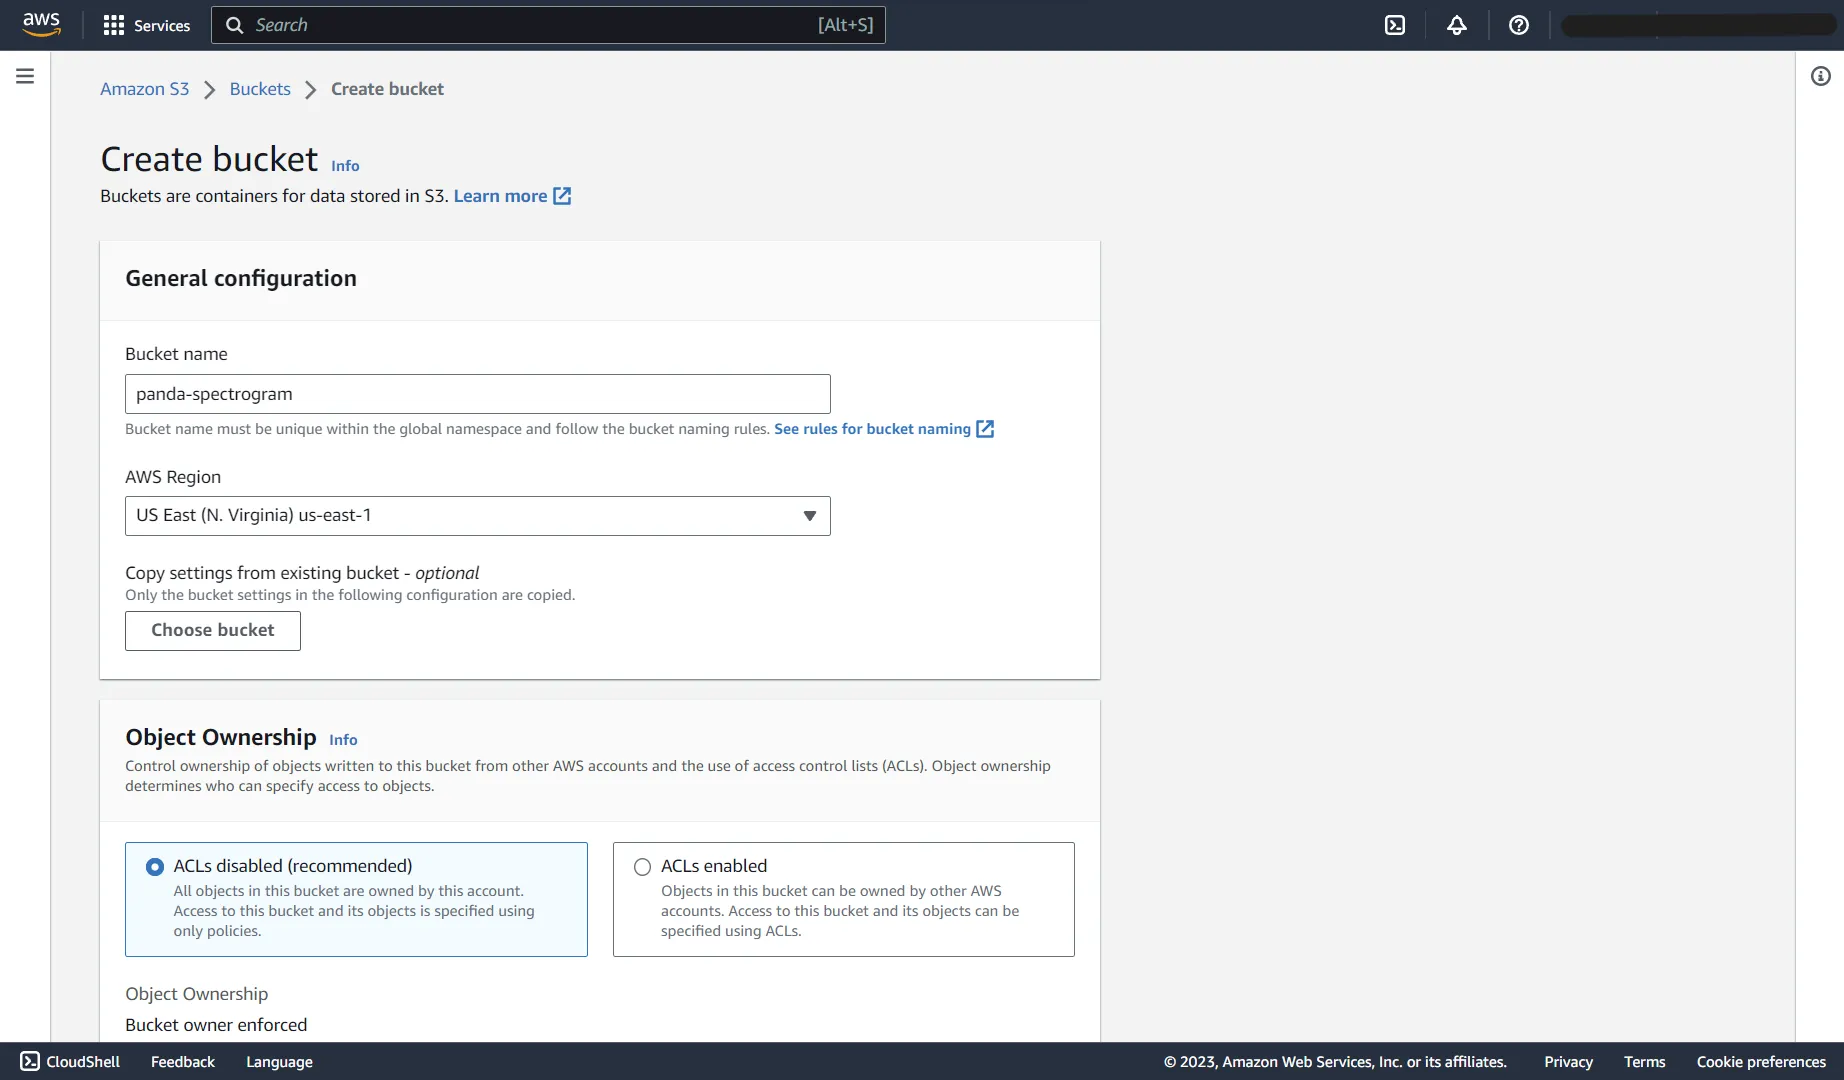Click the Object Ownership heading

point(221,737)
